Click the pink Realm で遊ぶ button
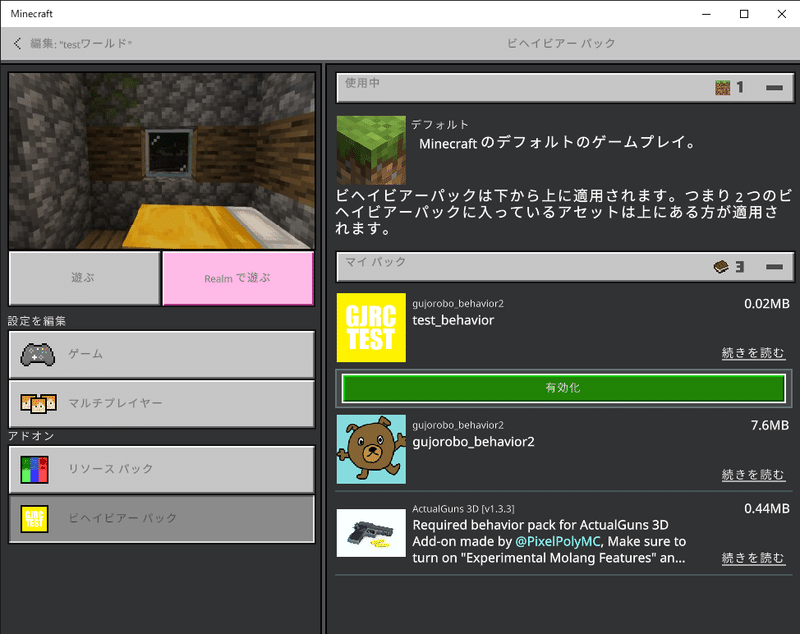The width and height of the screenshot is (800, 634). [x=238, y=278]
